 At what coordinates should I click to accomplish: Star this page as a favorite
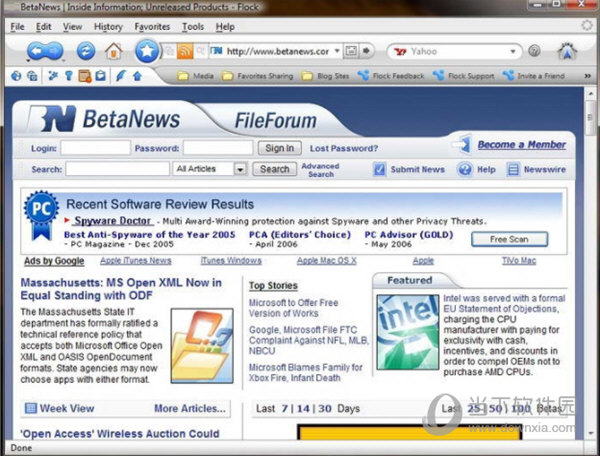tap(147, 51)
